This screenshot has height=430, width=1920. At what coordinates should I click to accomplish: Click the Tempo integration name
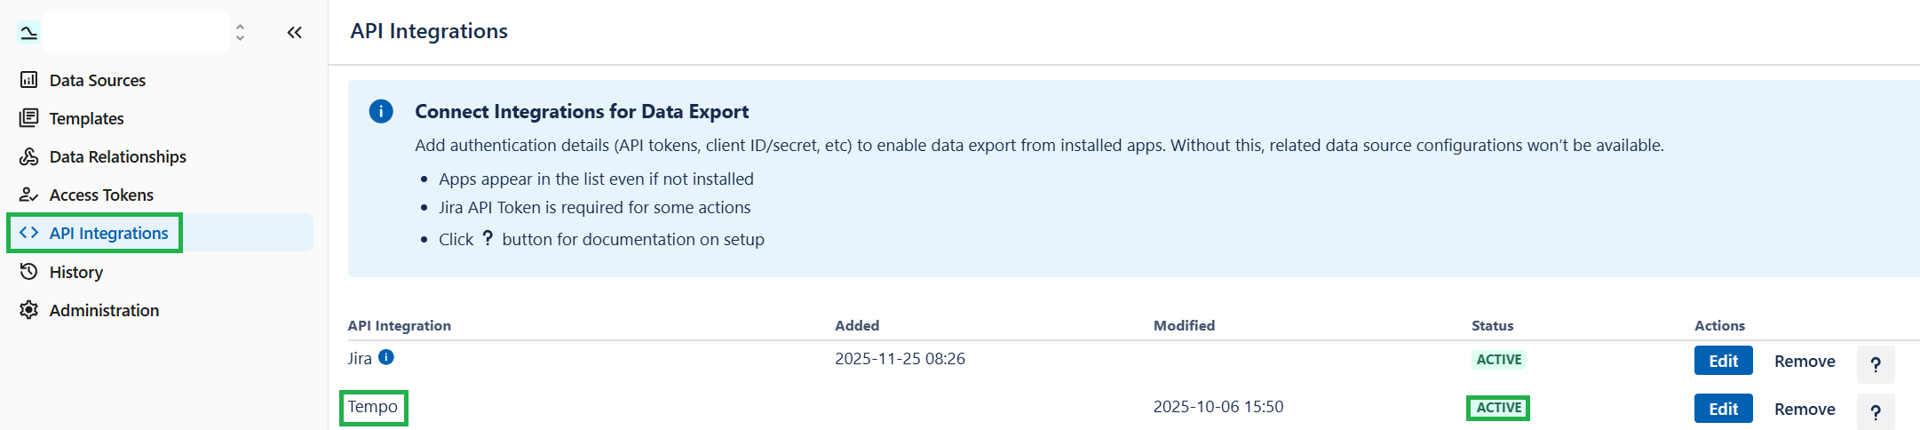coord(373,407)
